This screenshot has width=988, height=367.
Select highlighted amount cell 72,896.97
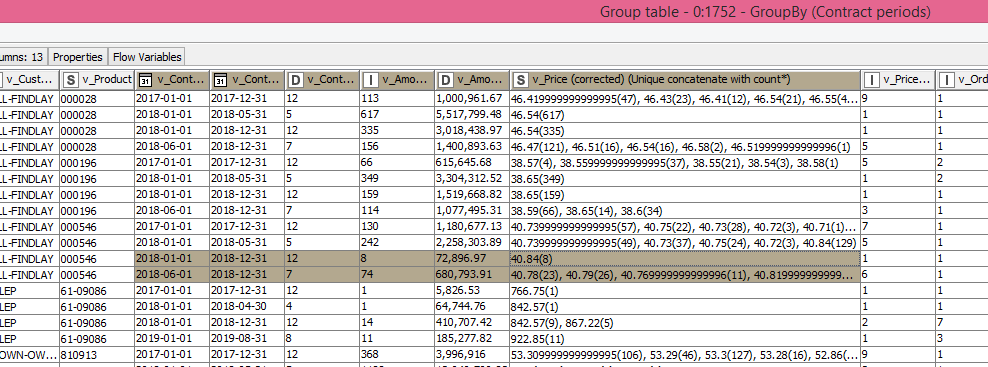[472, 259]
